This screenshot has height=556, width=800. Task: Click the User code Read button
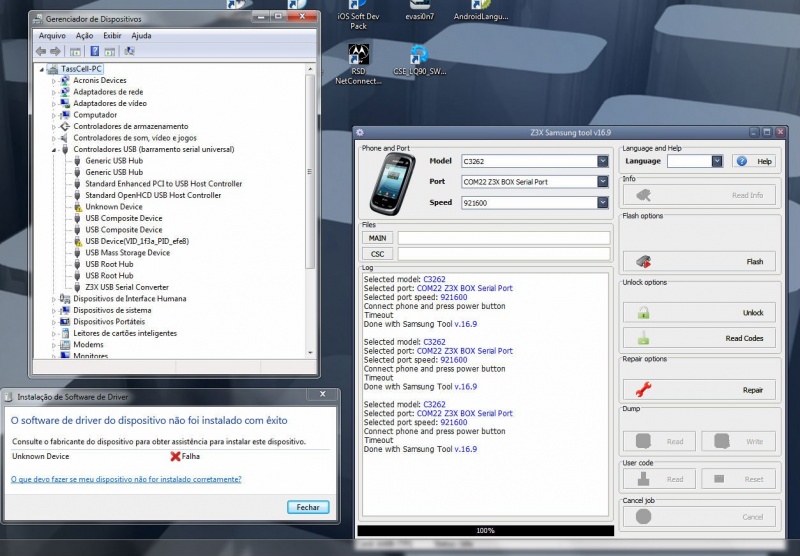[x=659, y=479]
